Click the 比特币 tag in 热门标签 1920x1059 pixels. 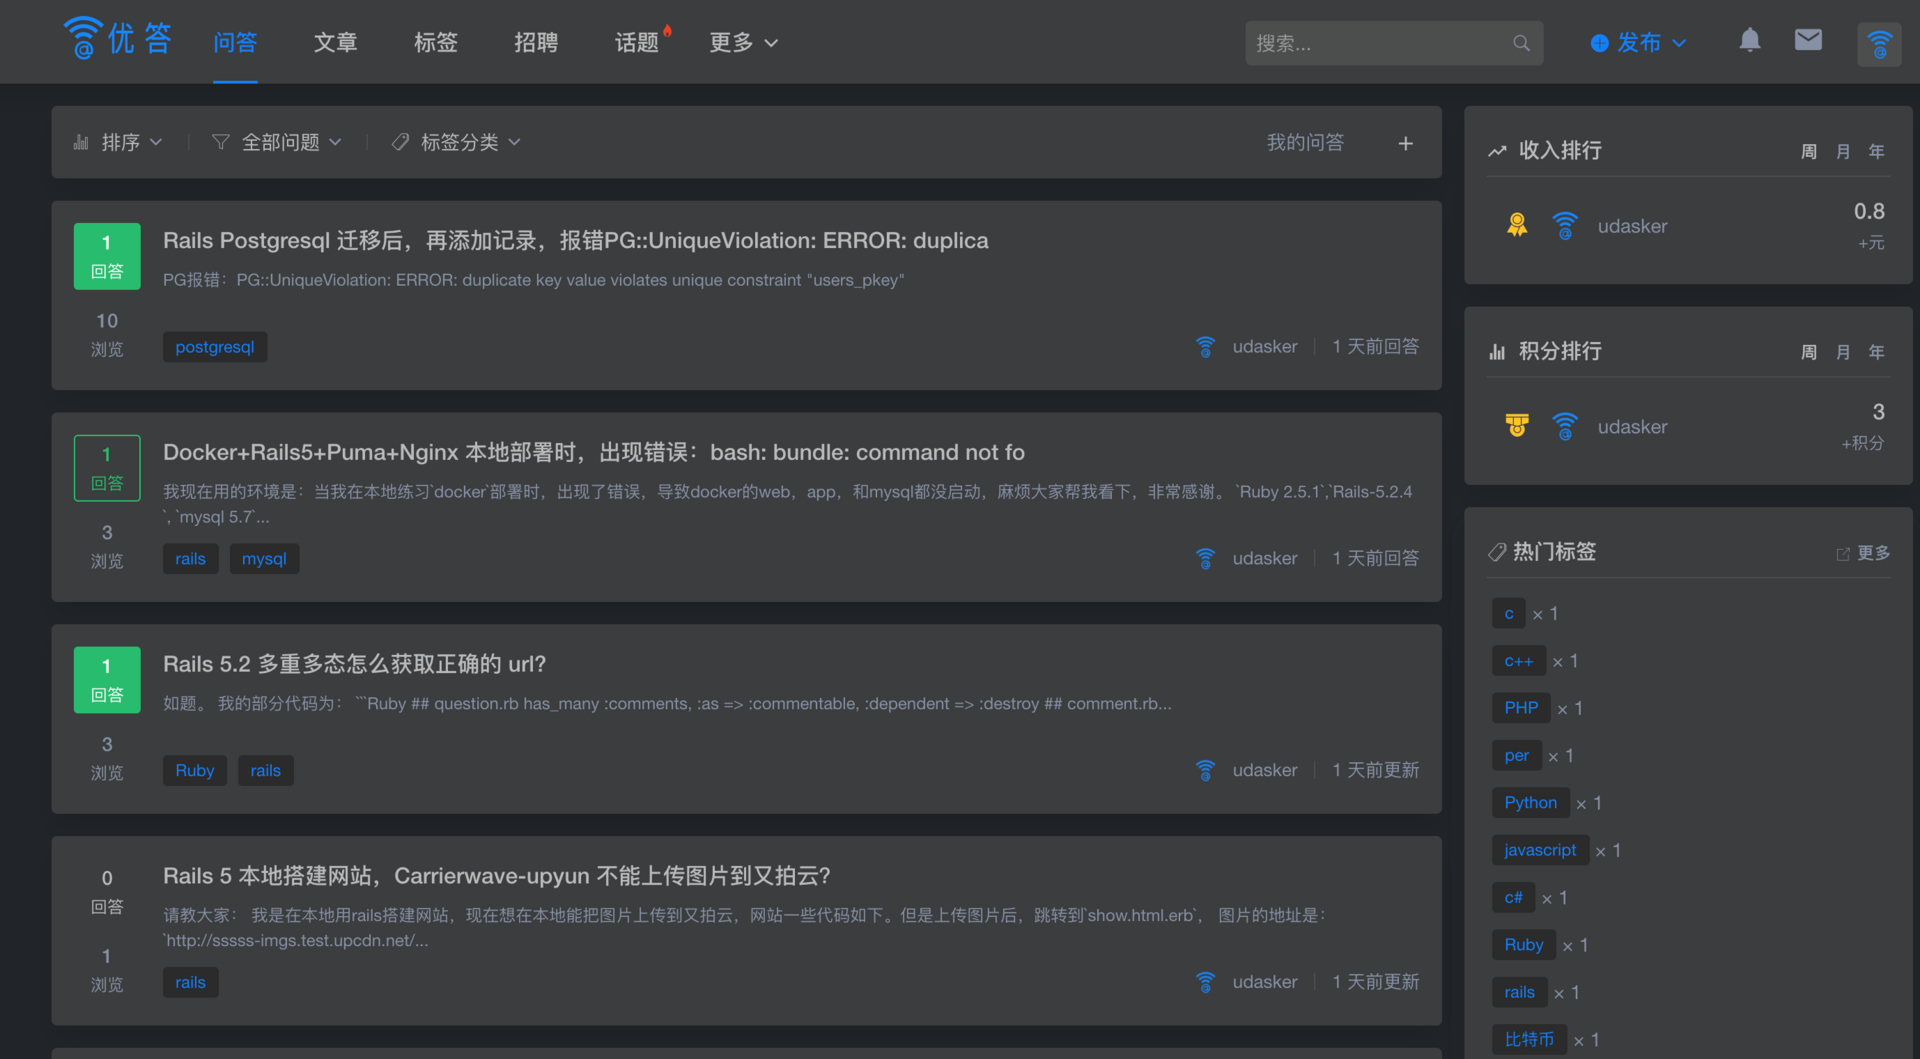coord(1529,1040)
